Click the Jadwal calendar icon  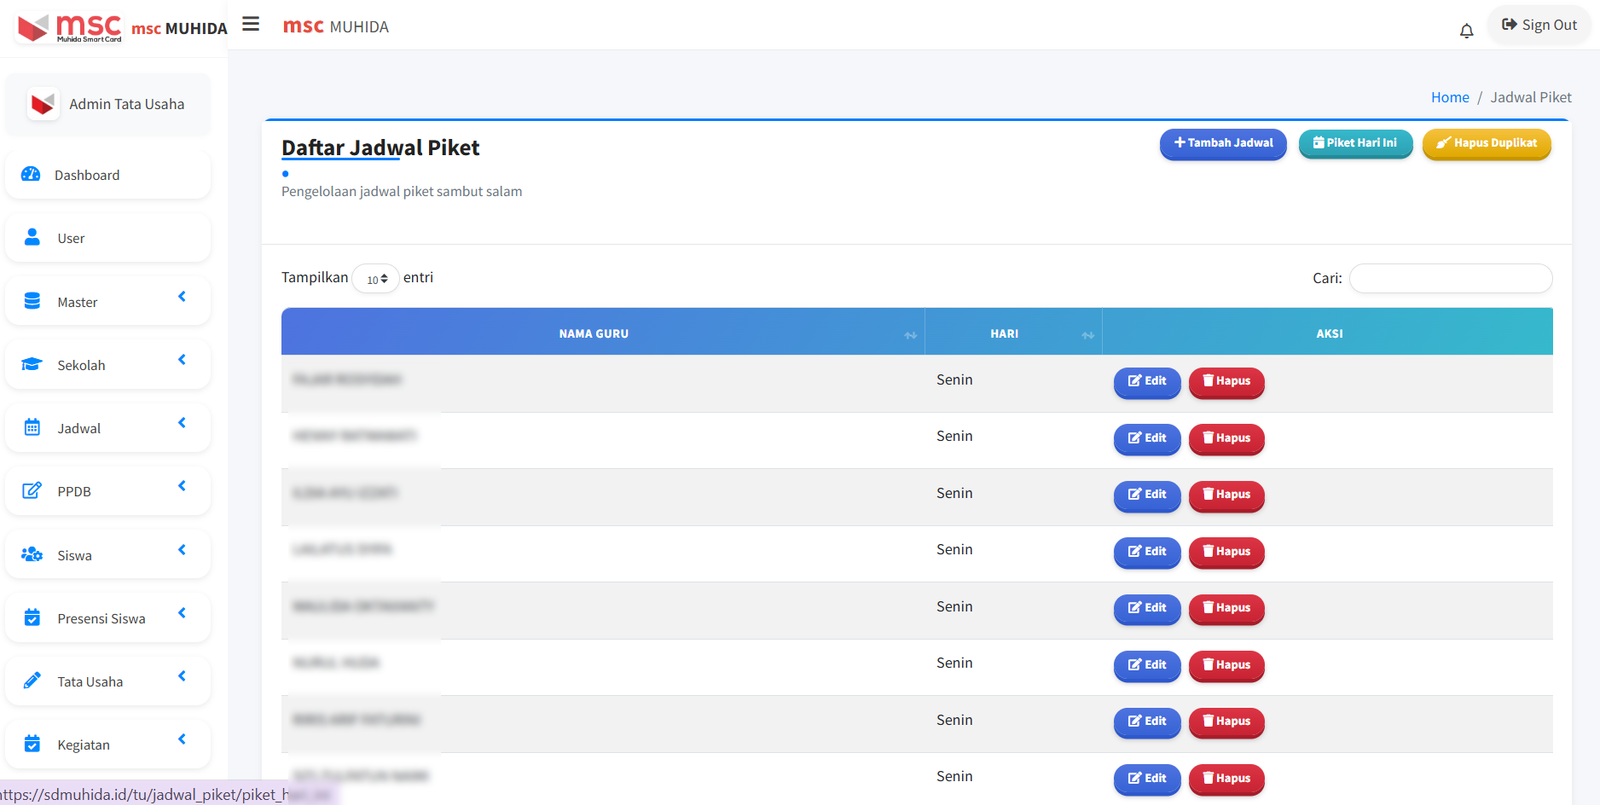pos(32,428)
